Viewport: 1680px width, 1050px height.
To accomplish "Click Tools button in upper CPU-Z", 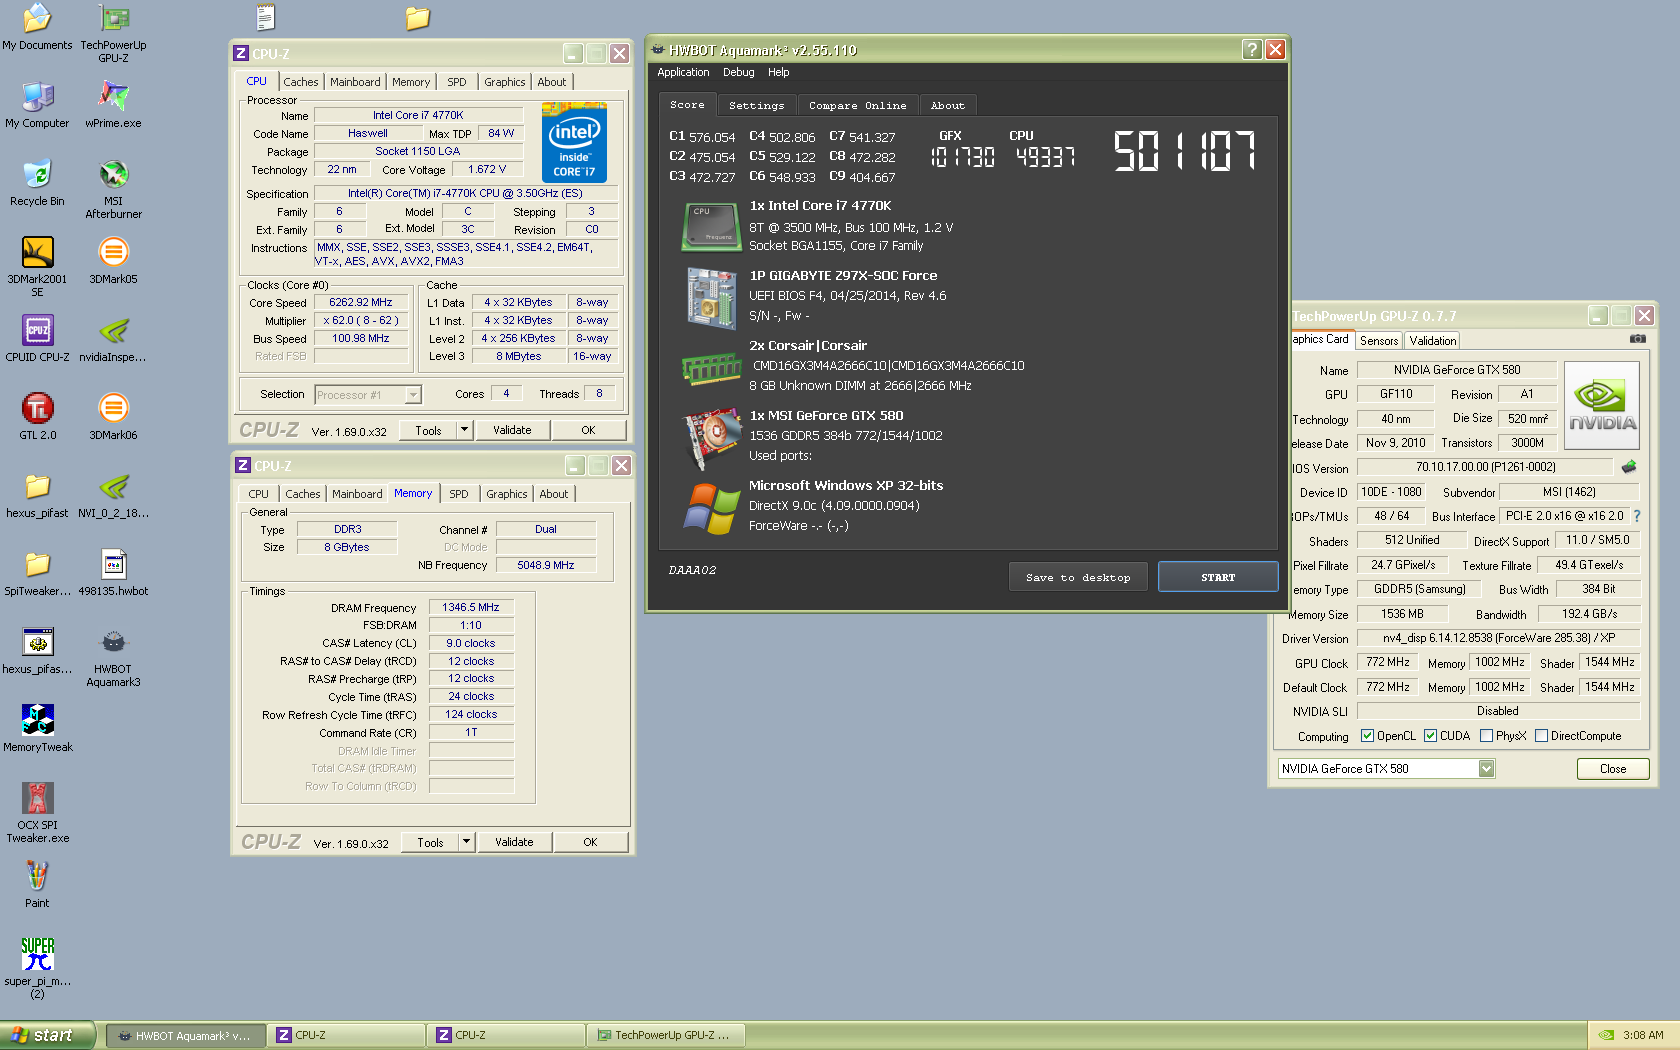I will [x=428, y=430].
